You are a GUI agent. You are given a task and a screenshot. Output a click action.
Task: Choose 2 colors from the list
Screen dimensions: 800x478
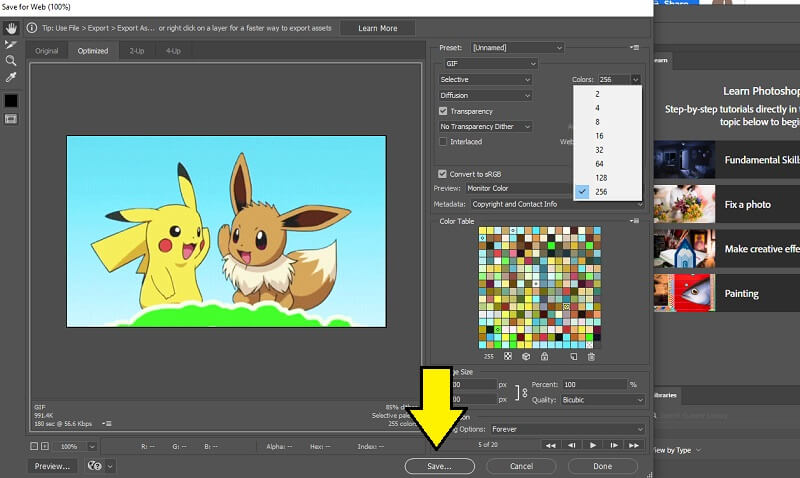click(608, 94)
